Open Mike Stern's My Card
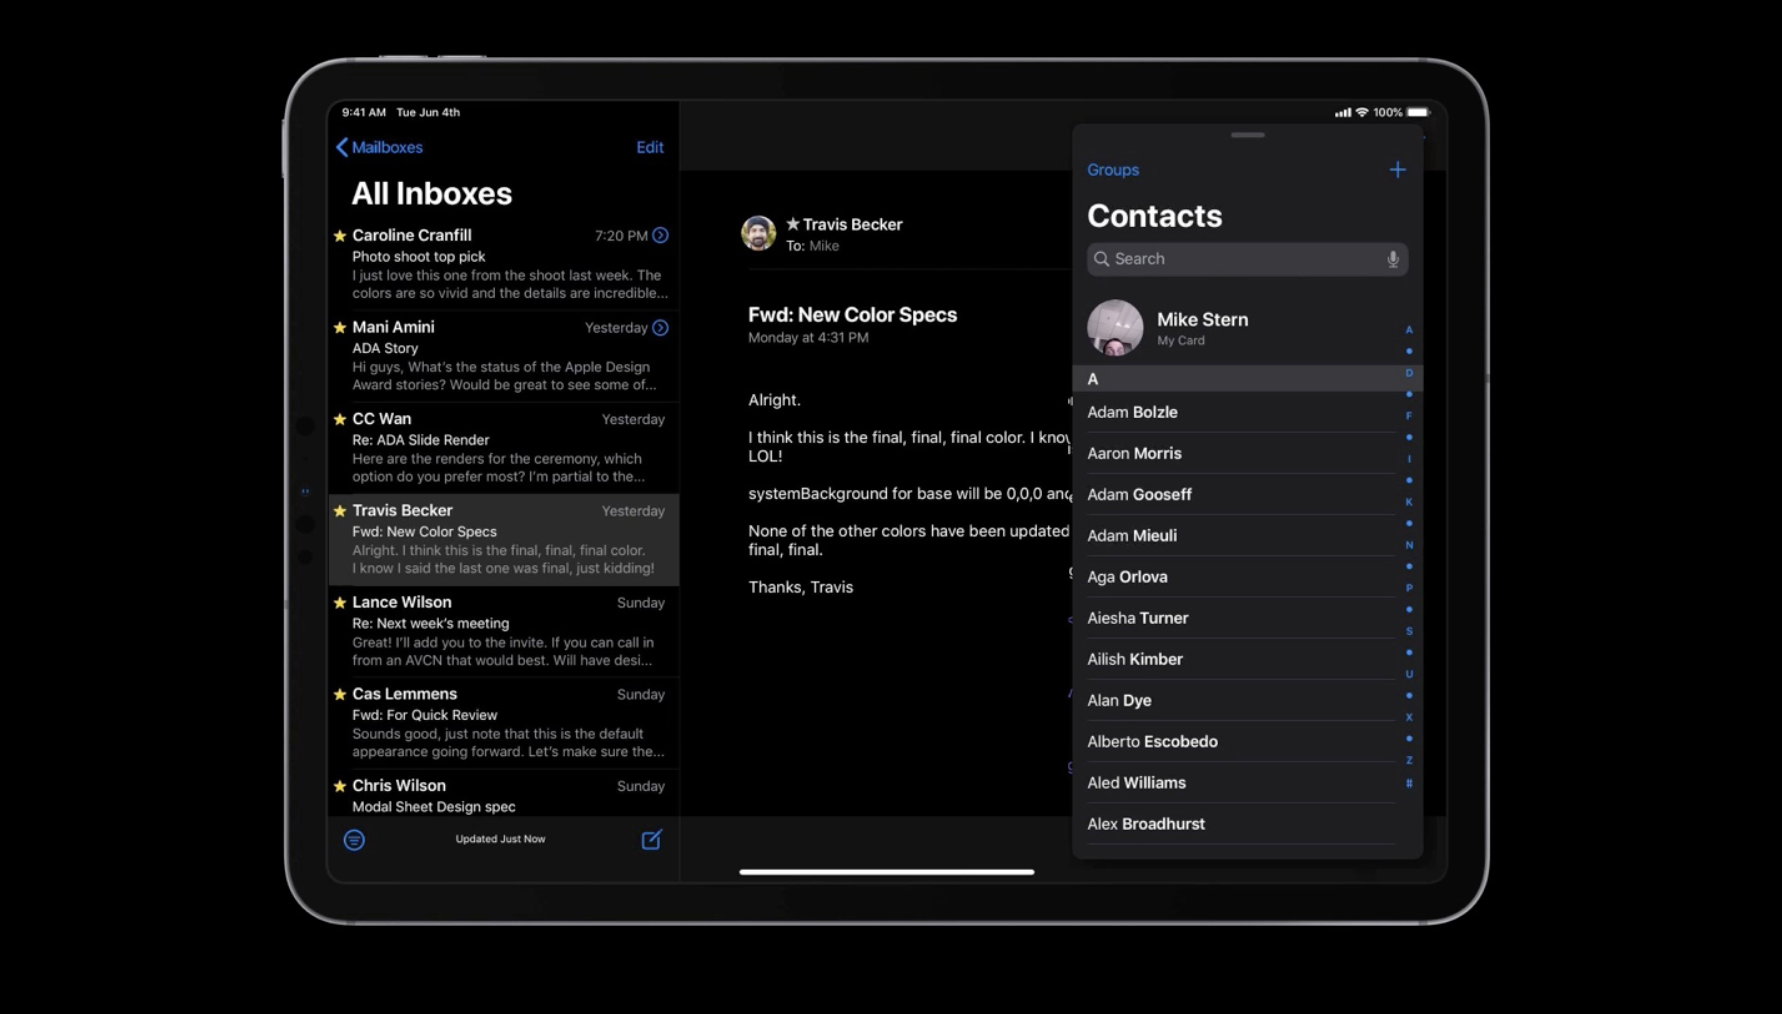The image size is (1782, 1014). click(x=1201, y=328)
